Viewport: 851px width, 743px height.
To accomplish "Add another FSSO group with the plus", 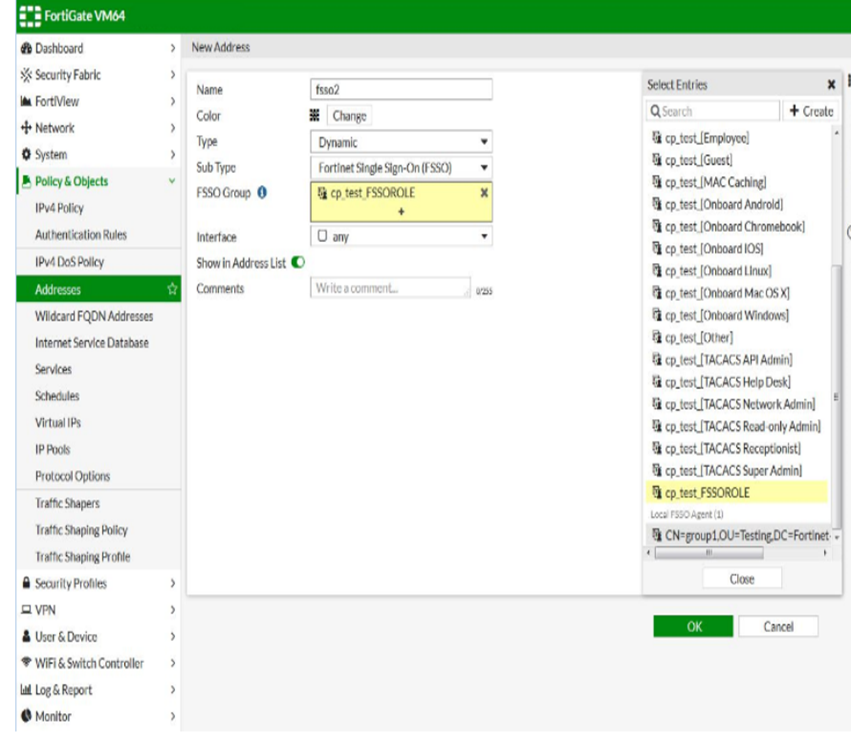I will pos(401,212).
